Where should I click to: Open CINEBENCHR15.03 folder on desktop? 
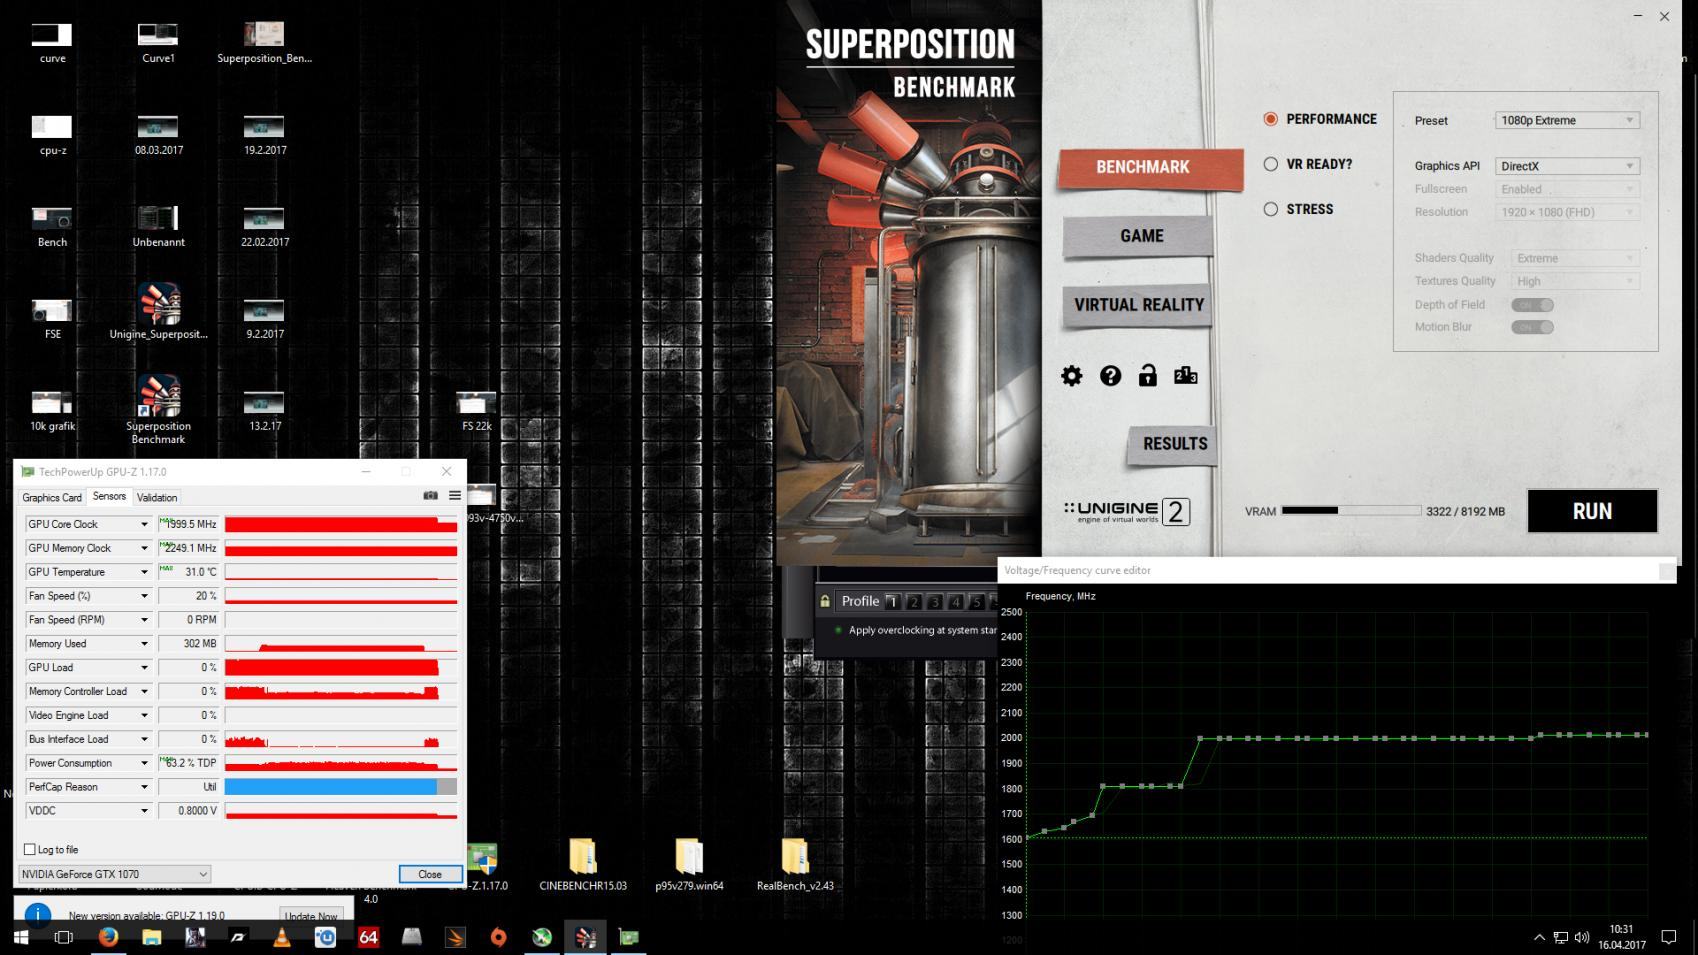click(x=583, y=866)
